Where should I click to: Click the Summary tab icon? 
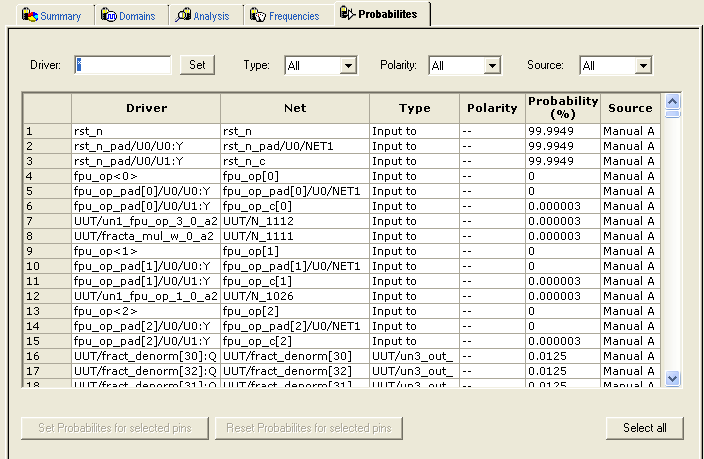tap(29, 16)
